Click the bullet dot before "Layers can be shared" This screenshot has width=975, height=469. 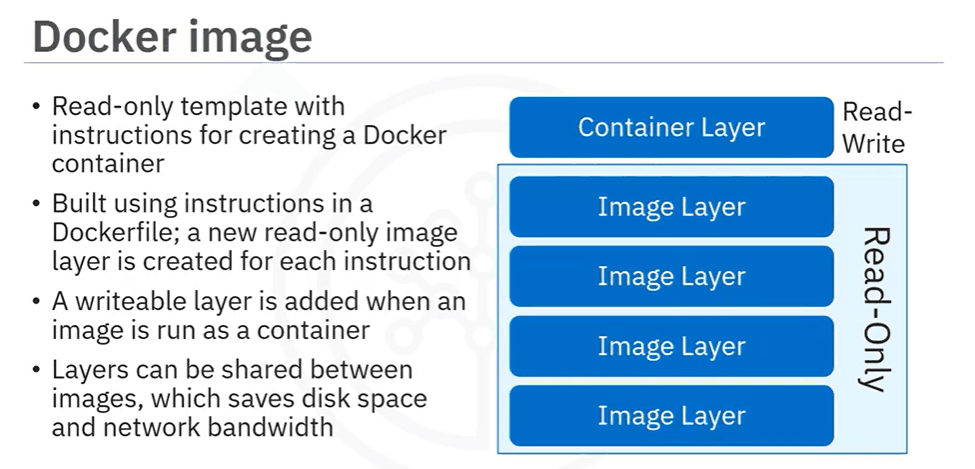(x=37, y=371)
